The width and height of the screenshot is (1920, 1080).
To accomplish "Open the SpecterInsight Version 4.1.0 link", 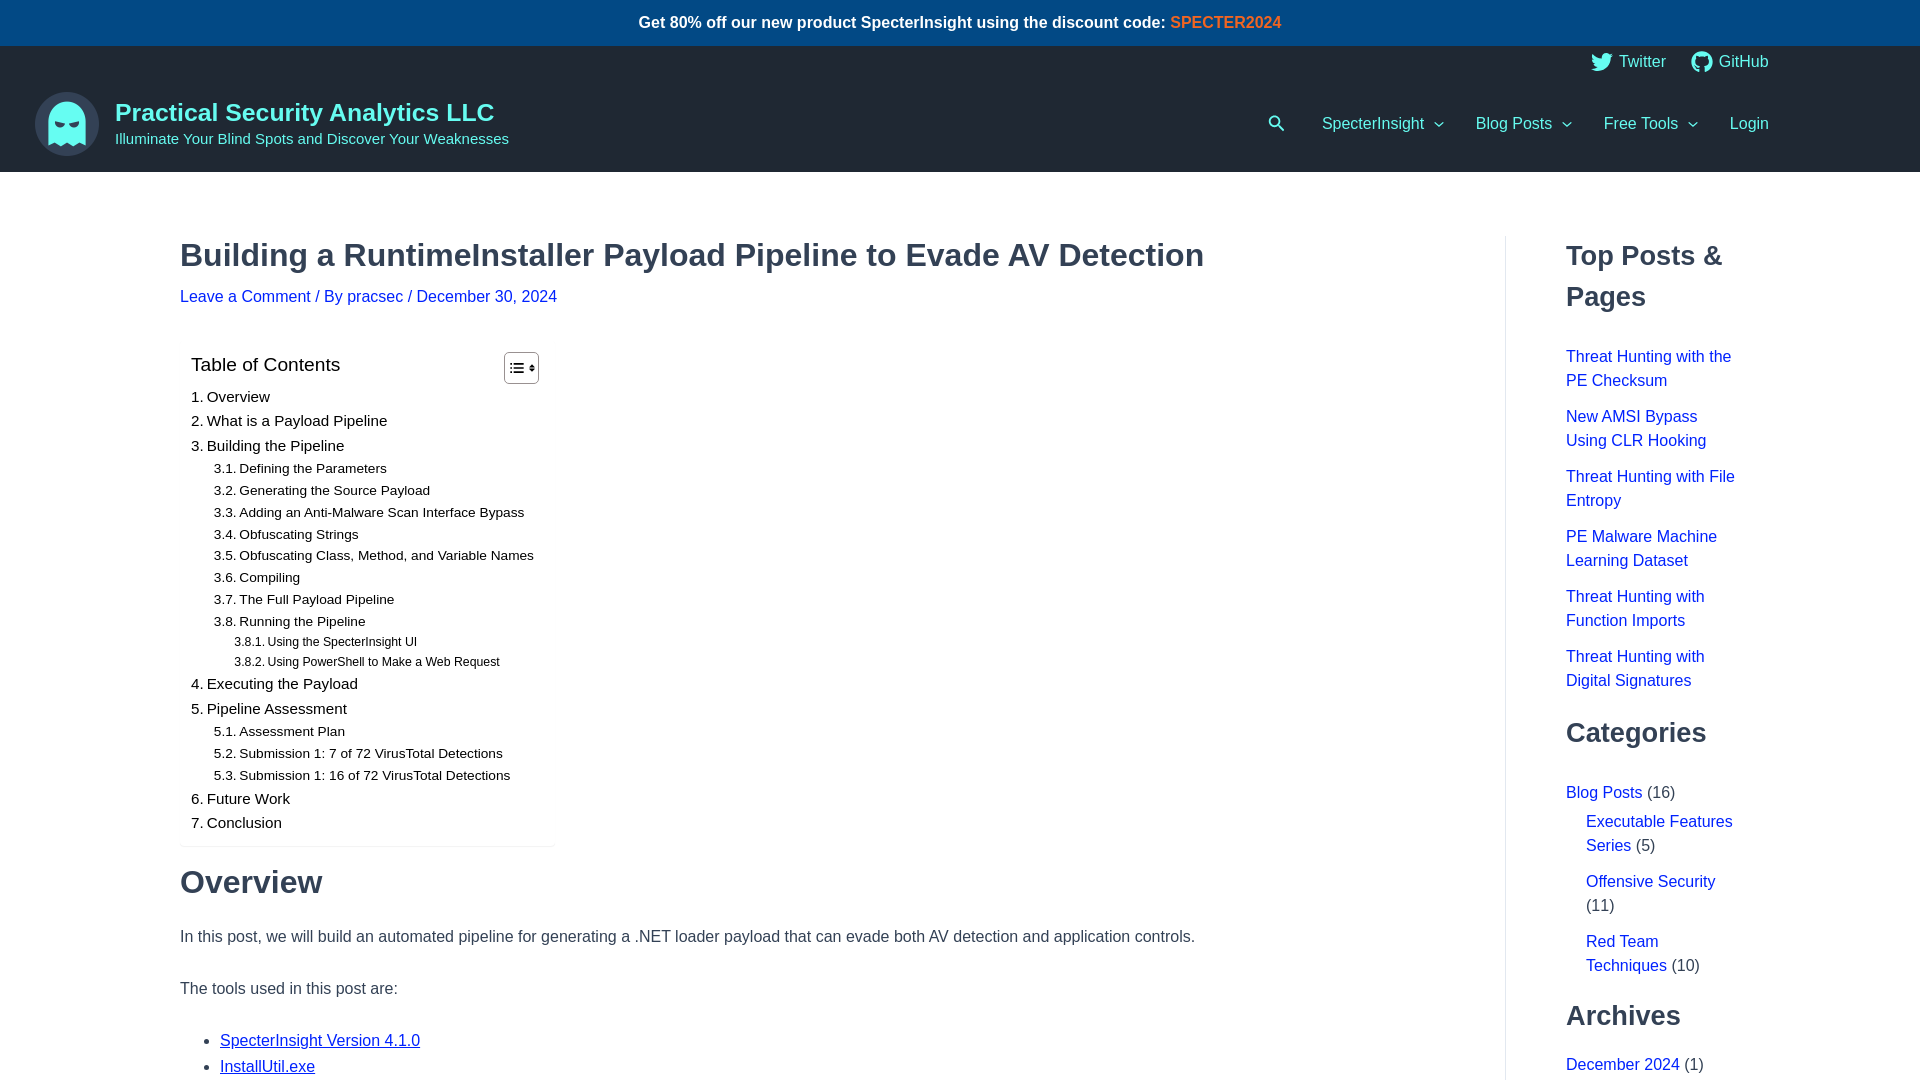I will click(319, 1040).
